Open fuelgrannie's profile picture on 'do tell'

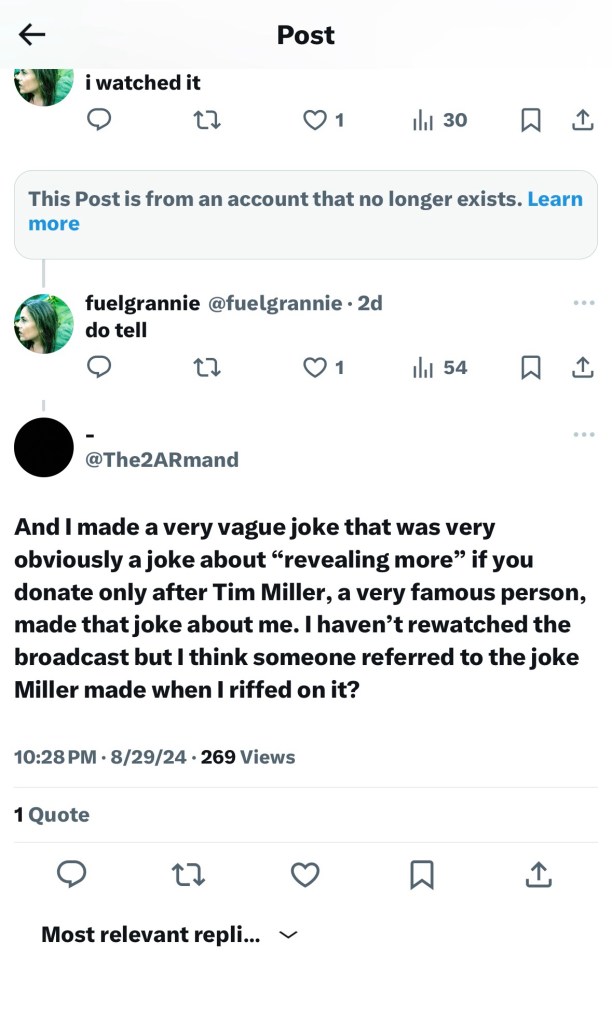tap(44, 324)
